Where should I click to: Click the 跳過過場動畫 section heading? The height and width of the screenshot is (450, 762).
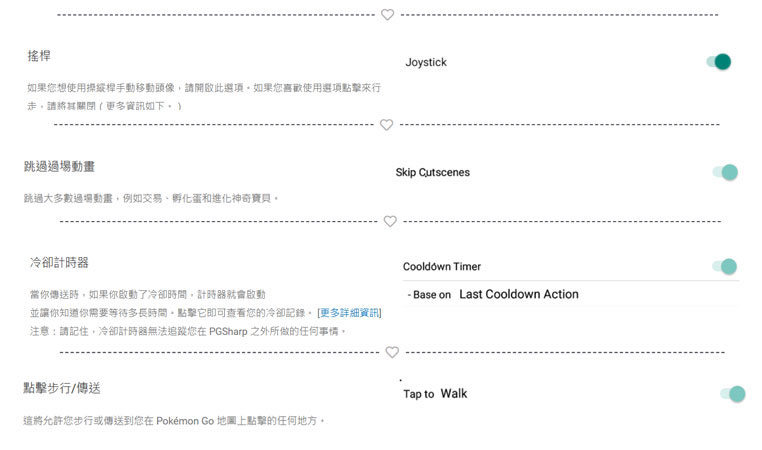(x=60, y=166)
